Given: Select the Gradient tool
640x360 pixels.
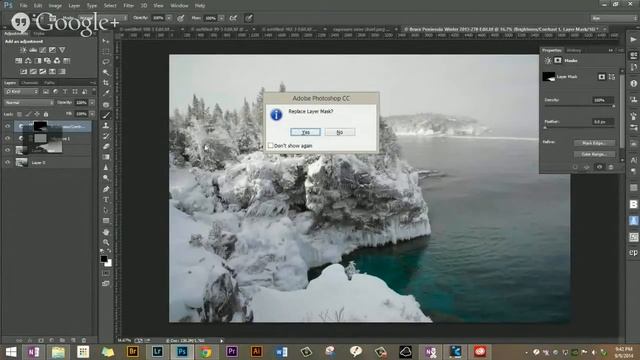Looking at the screenshot, I should [x=106, y=157].
